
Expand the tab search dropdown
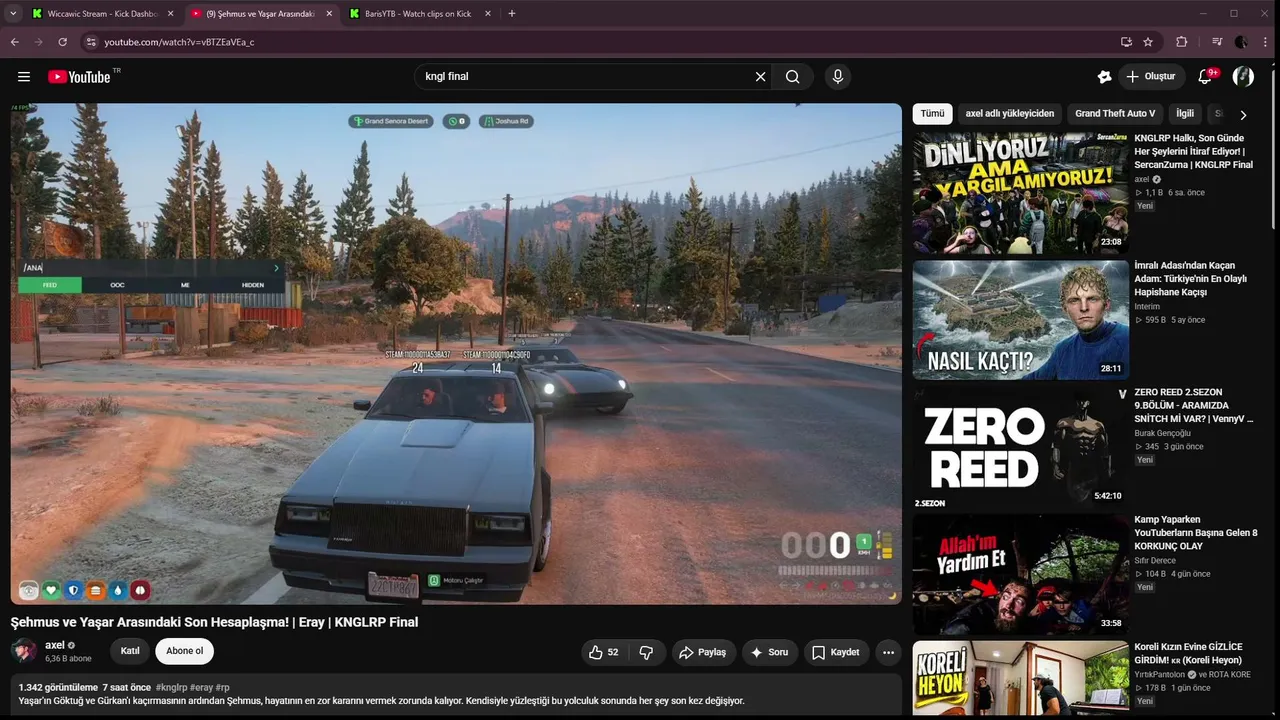[x=13, y=14]
